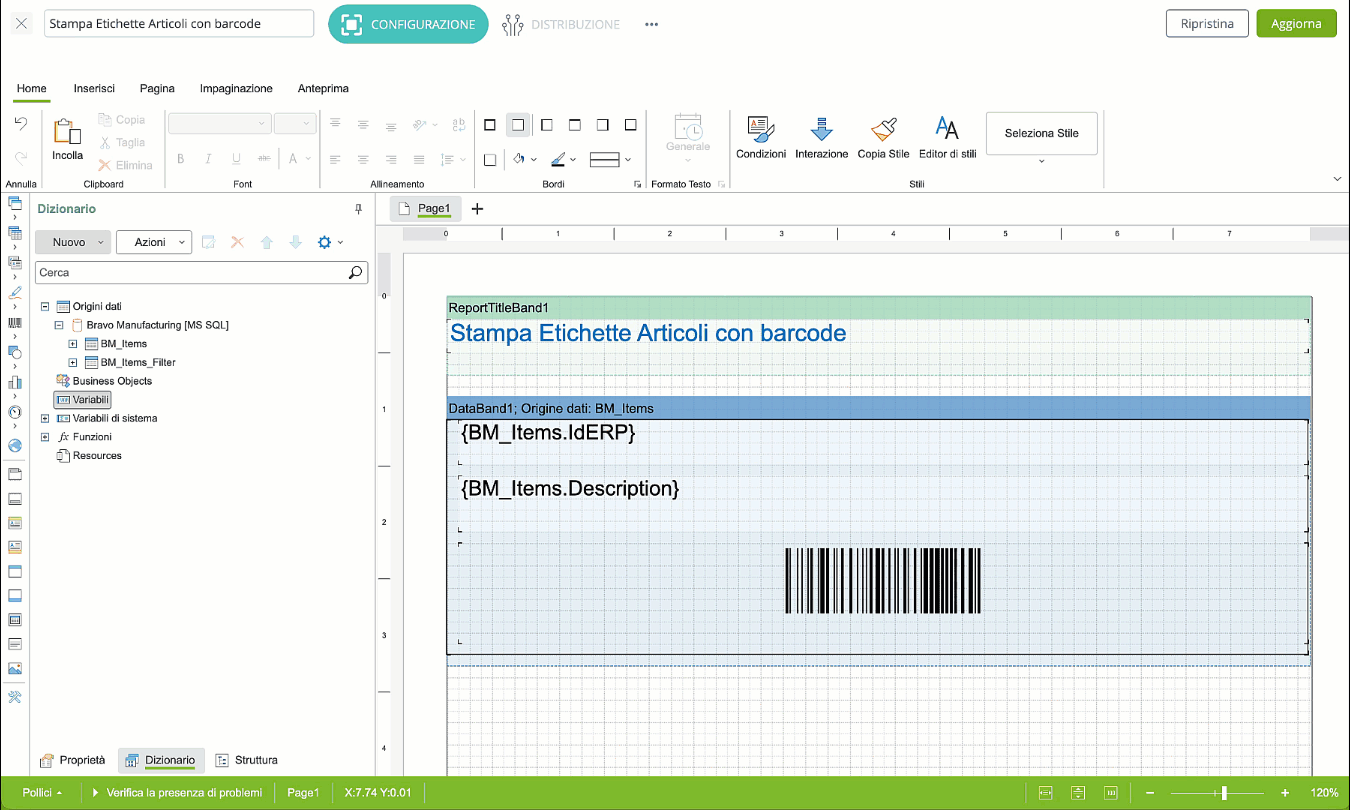Click the image component icon in sidebar
1350x810 pixels.
coord(14,669)
